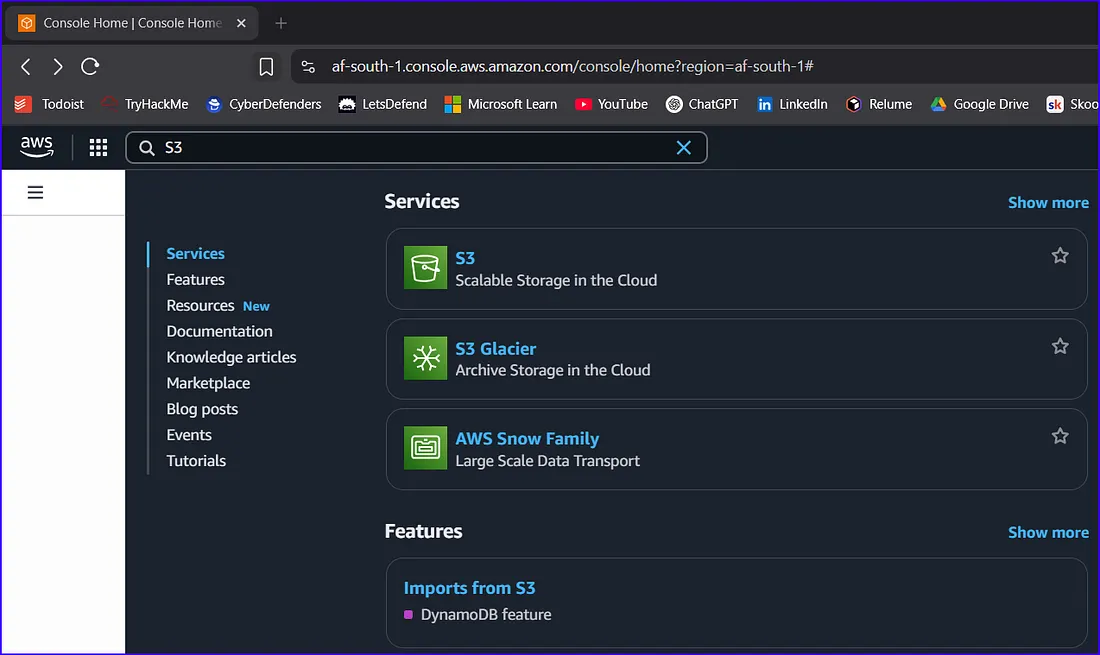The height and width of the screenshot is (655, 1100).
Task: Click the S3 bucket service icon
Action: pyautogui.click(x=425, y=267)
